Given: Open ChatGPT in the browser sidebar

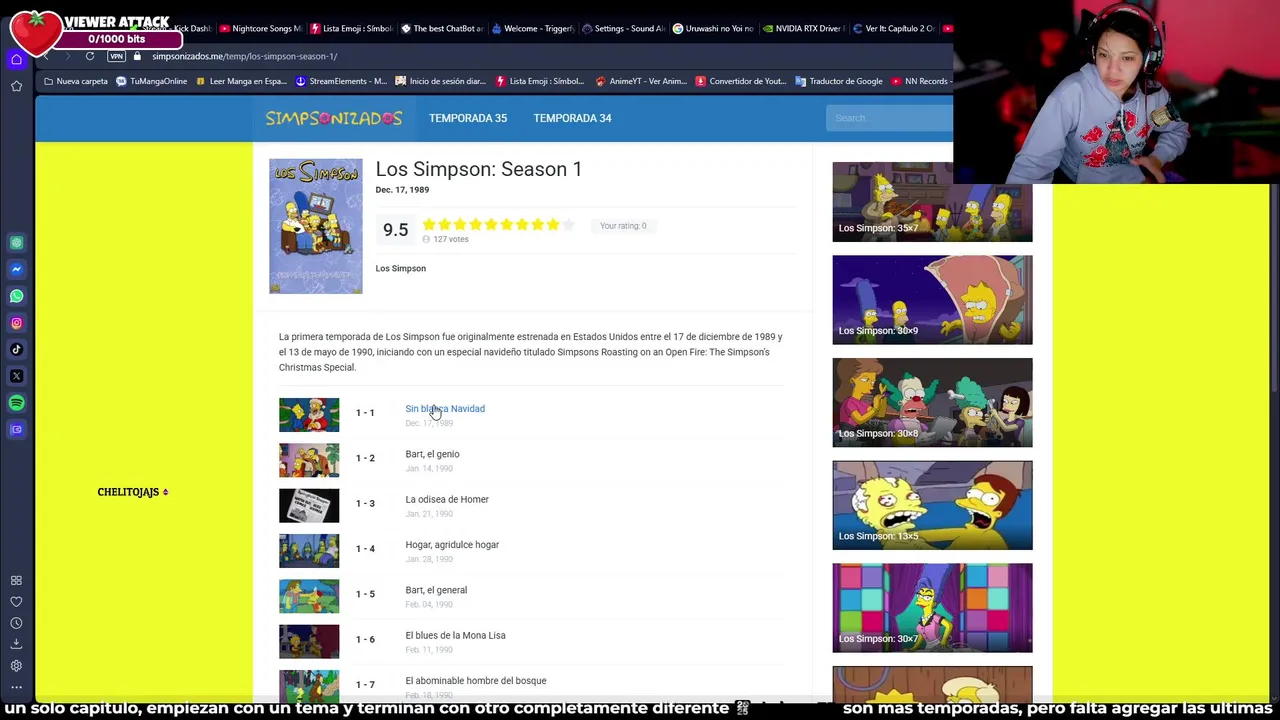Looking at the screenshot, I should click(x=16, y=242).
